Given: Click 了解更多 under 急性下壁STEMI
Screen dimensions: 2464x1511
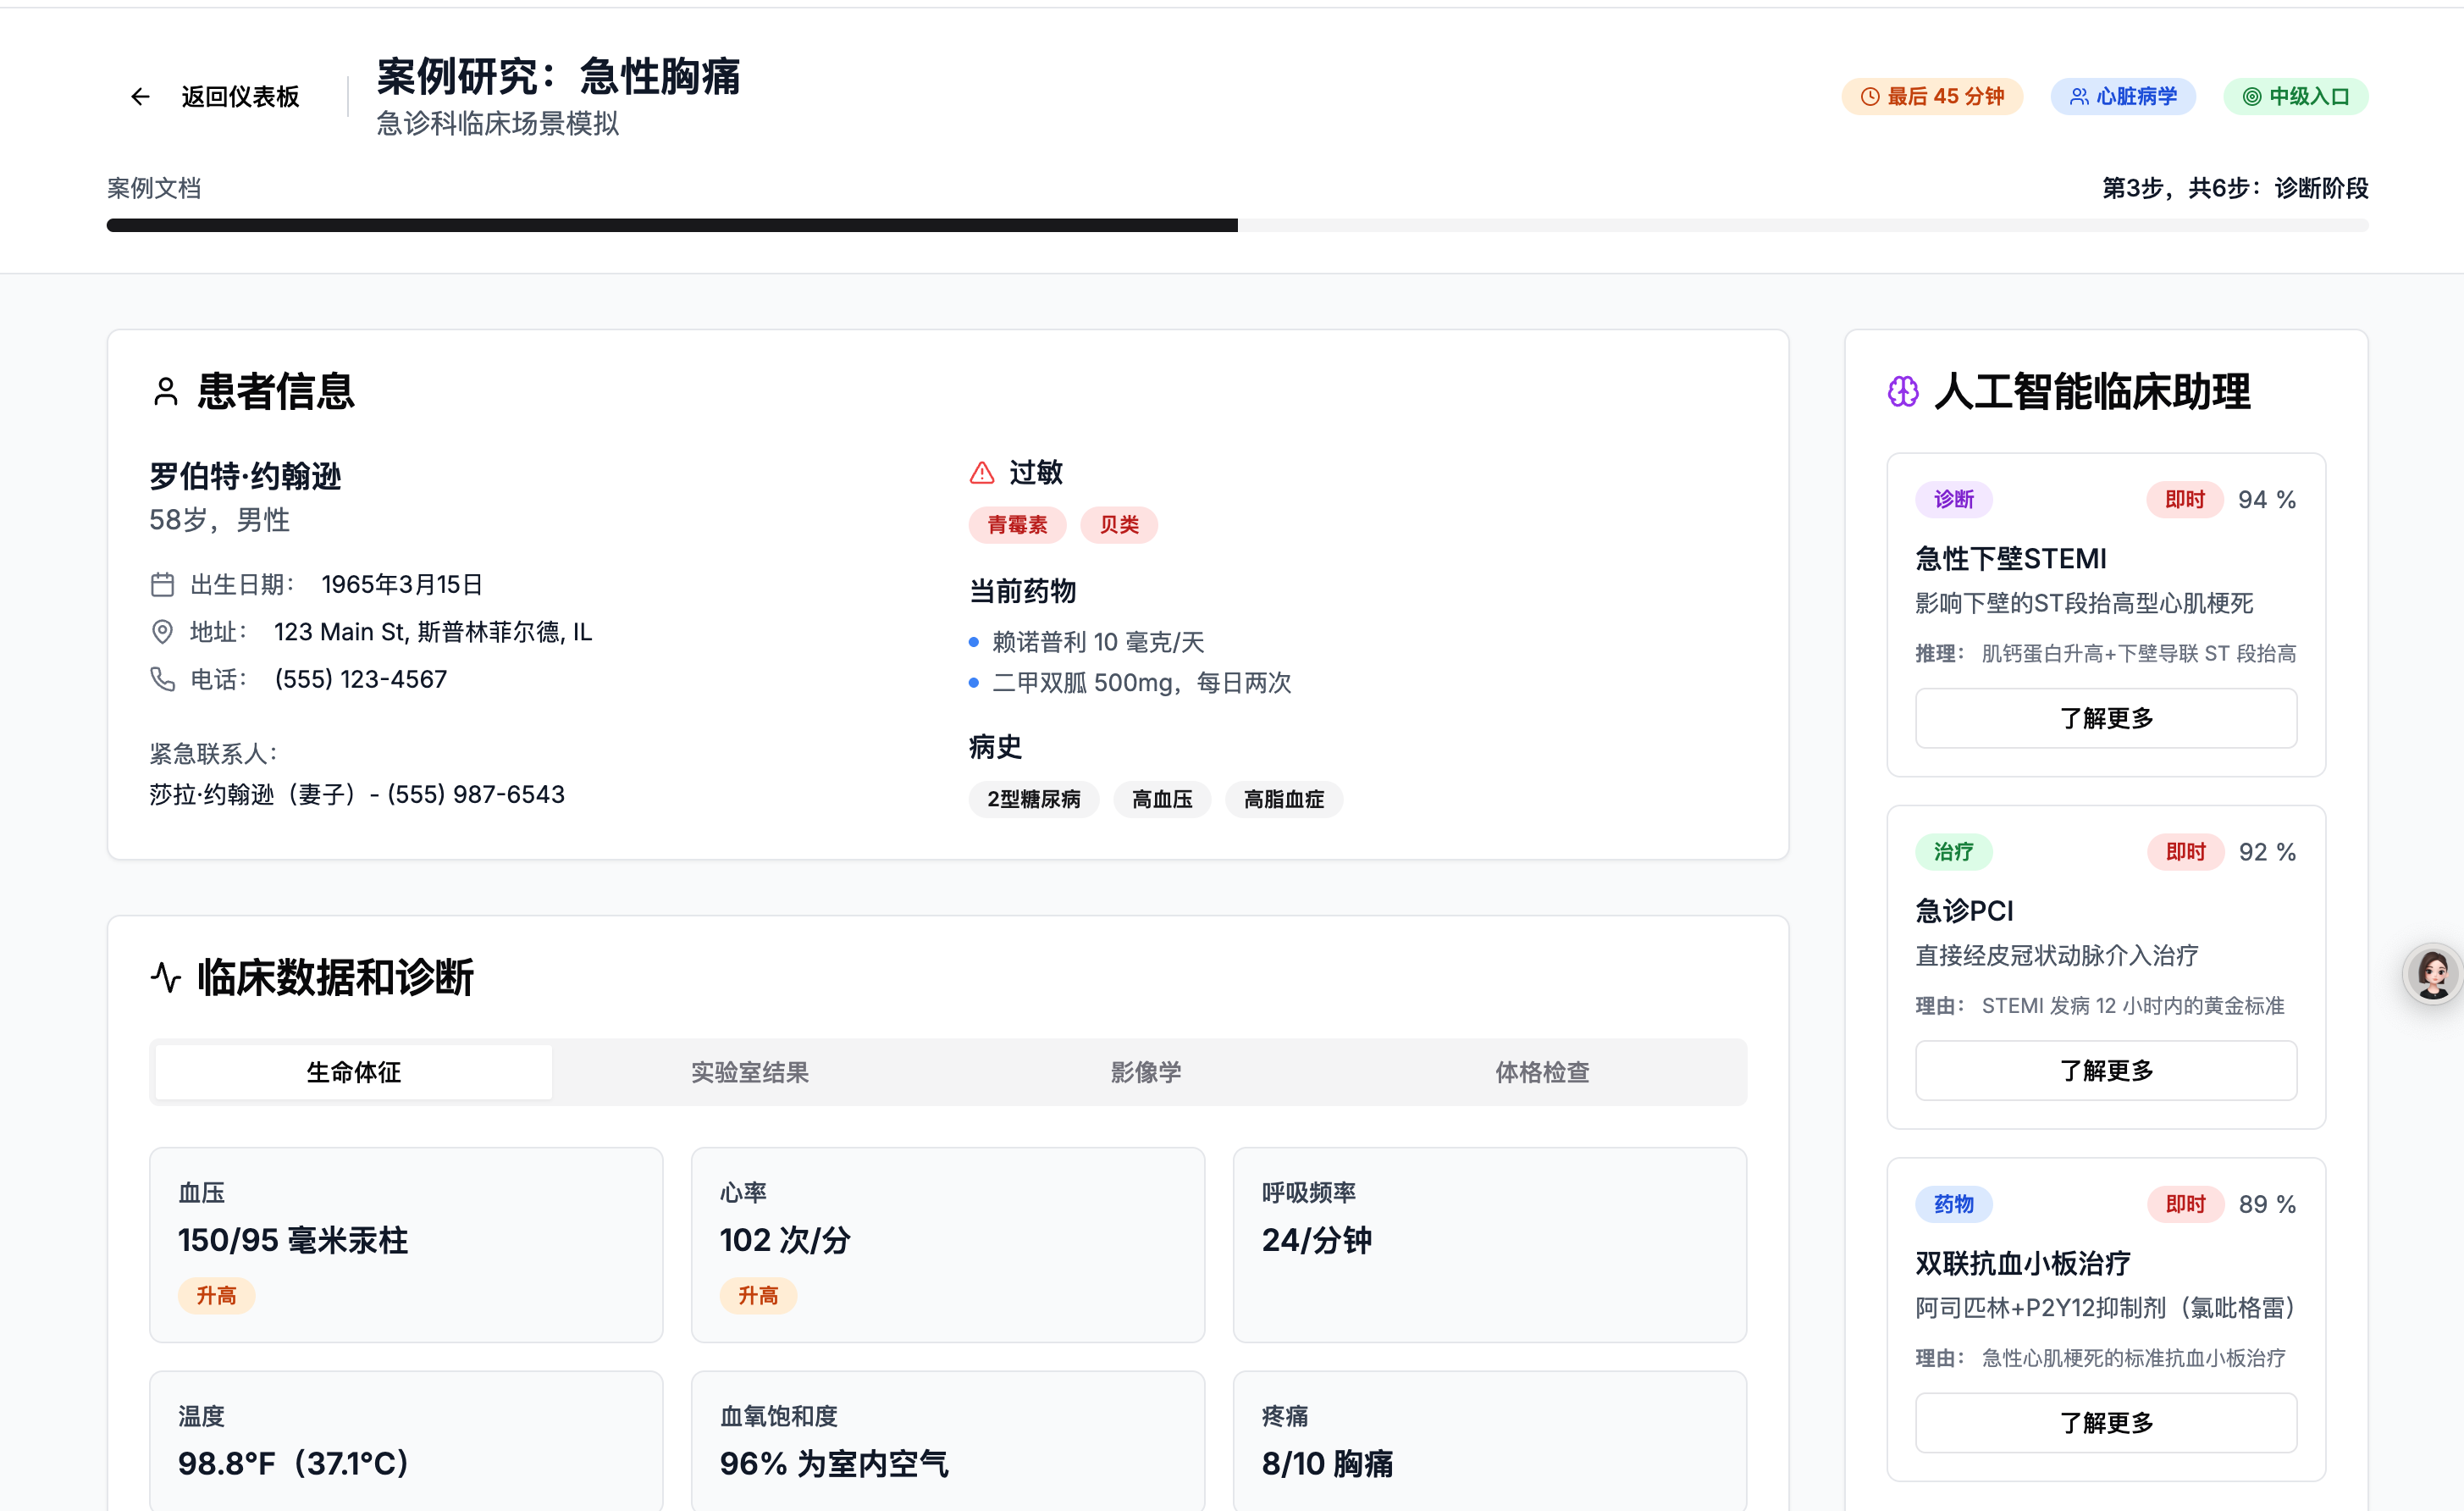Looking at the screenshot, I should (x=2105, y=718).
